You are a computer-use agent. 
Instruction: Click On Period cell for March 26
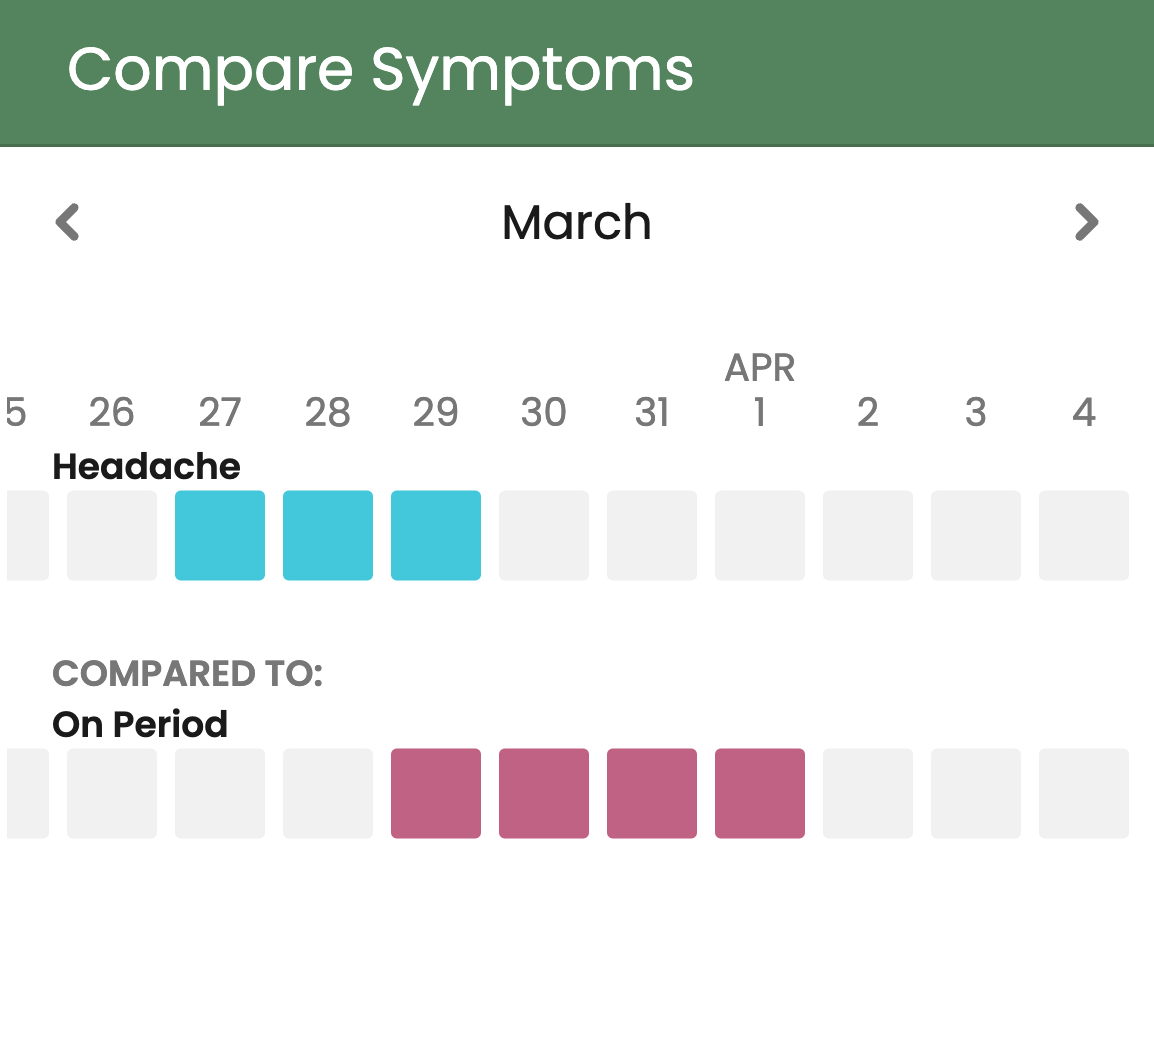[x=112, y=793]
